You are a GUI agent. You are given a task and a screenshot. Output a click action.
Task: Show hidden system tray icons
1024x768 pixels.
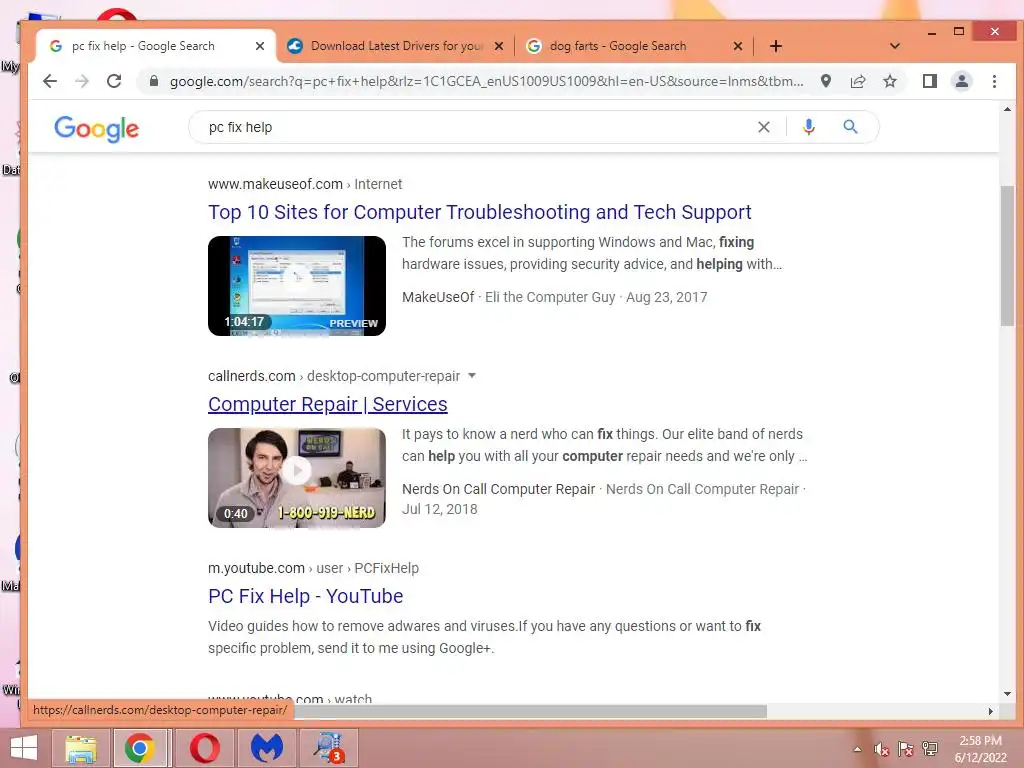(857, 749)
